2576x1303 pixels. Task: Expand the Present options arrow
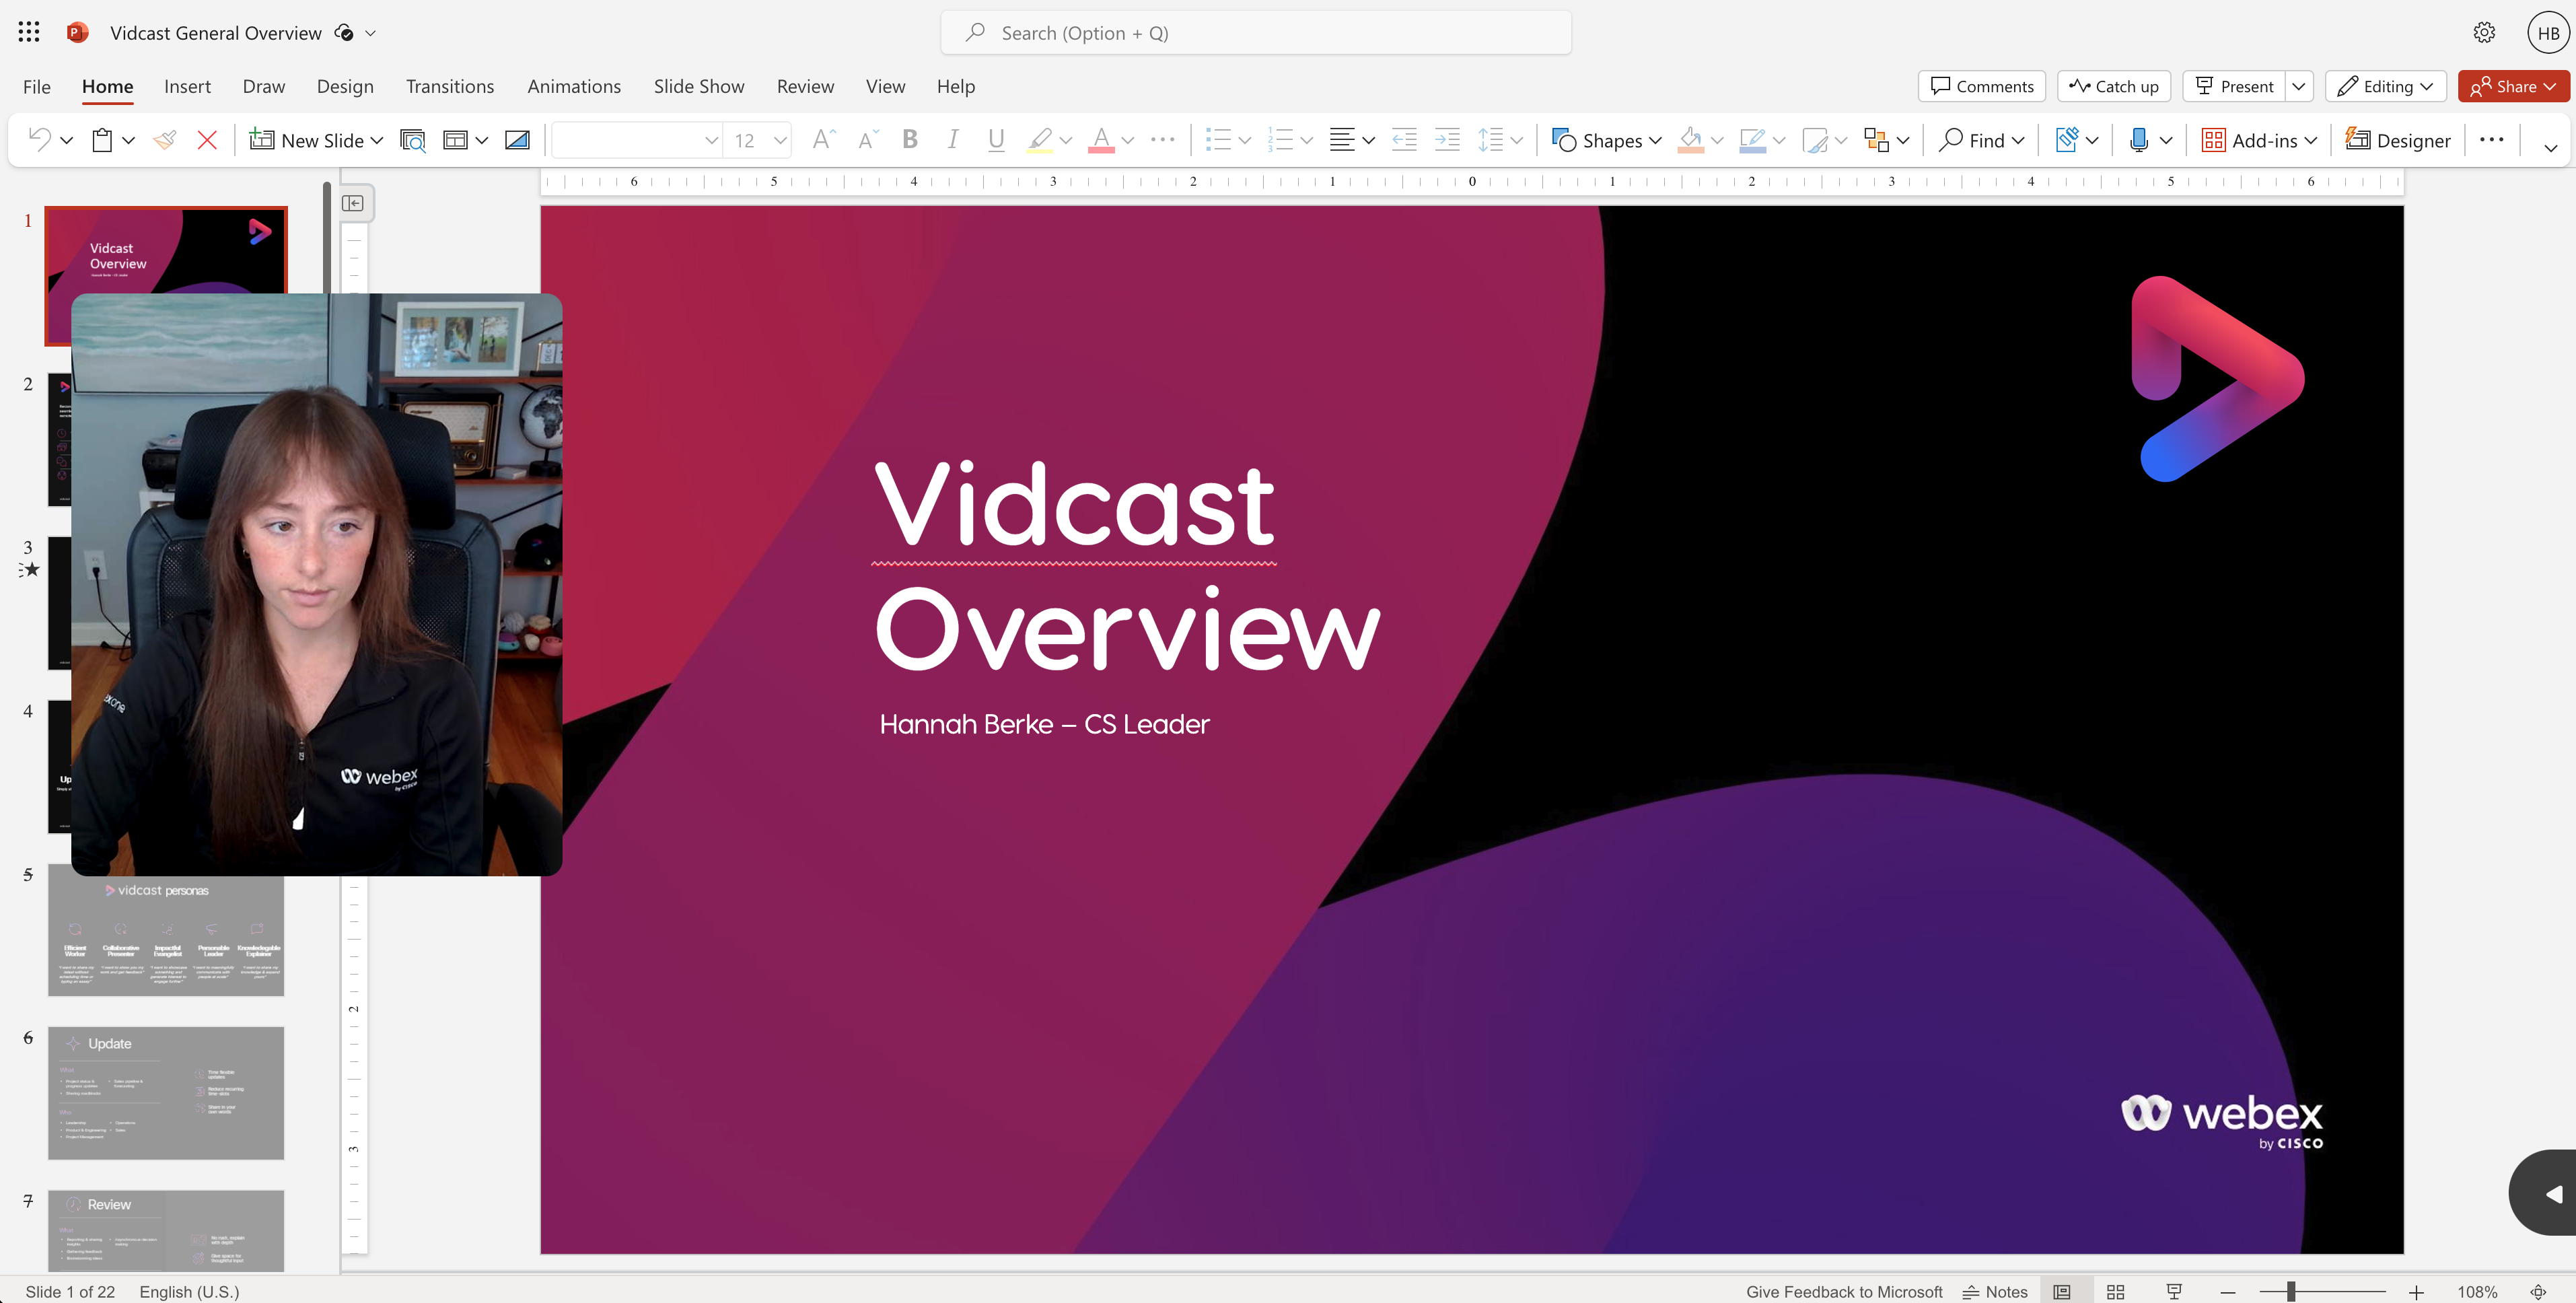tap(2299, 86)
